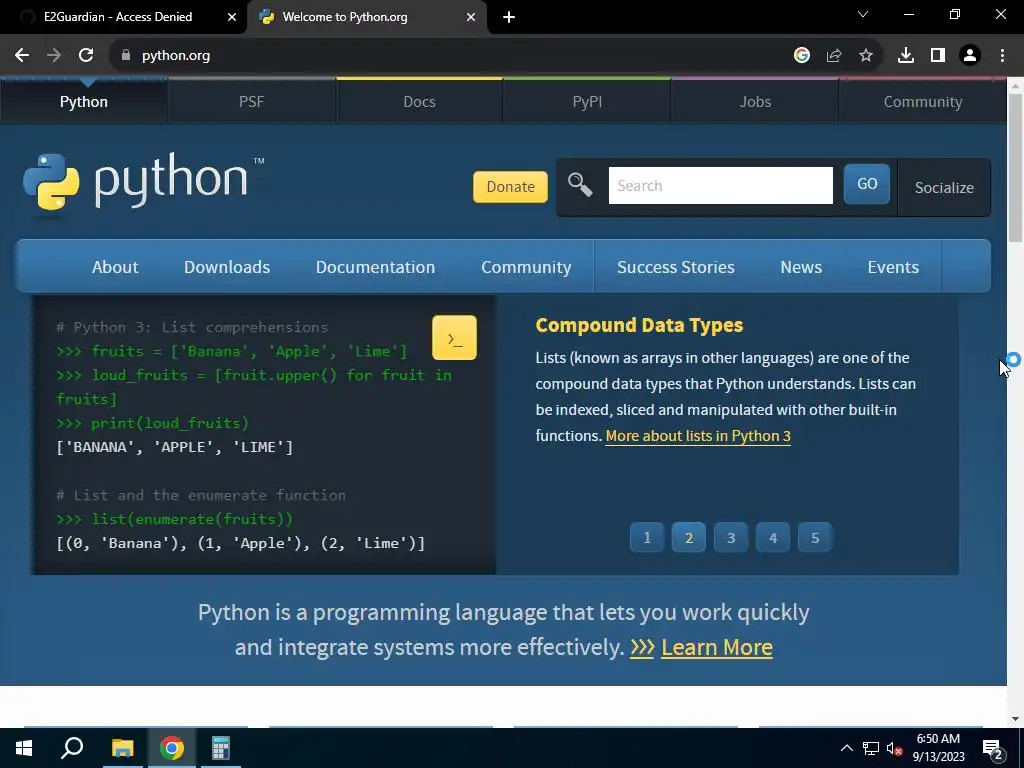The width and height of the screenshot is (1024, 768).
Task: Open the Documentation menu
Action: coord(376,267)
